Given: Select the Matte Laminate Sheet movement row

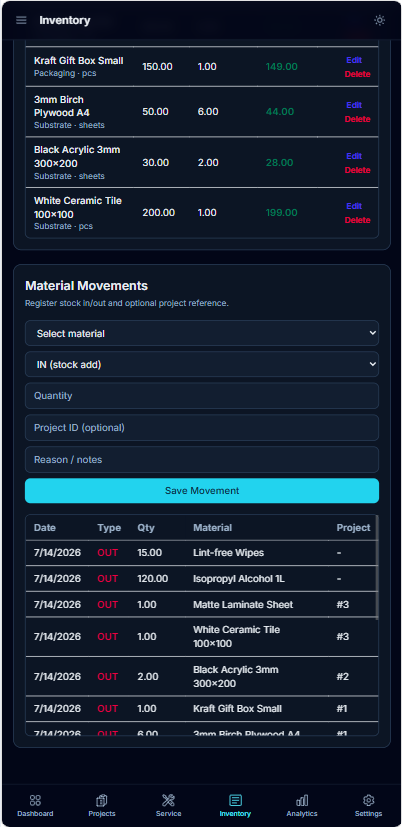Looking at the screenshot, I should (x=201, y=604).
